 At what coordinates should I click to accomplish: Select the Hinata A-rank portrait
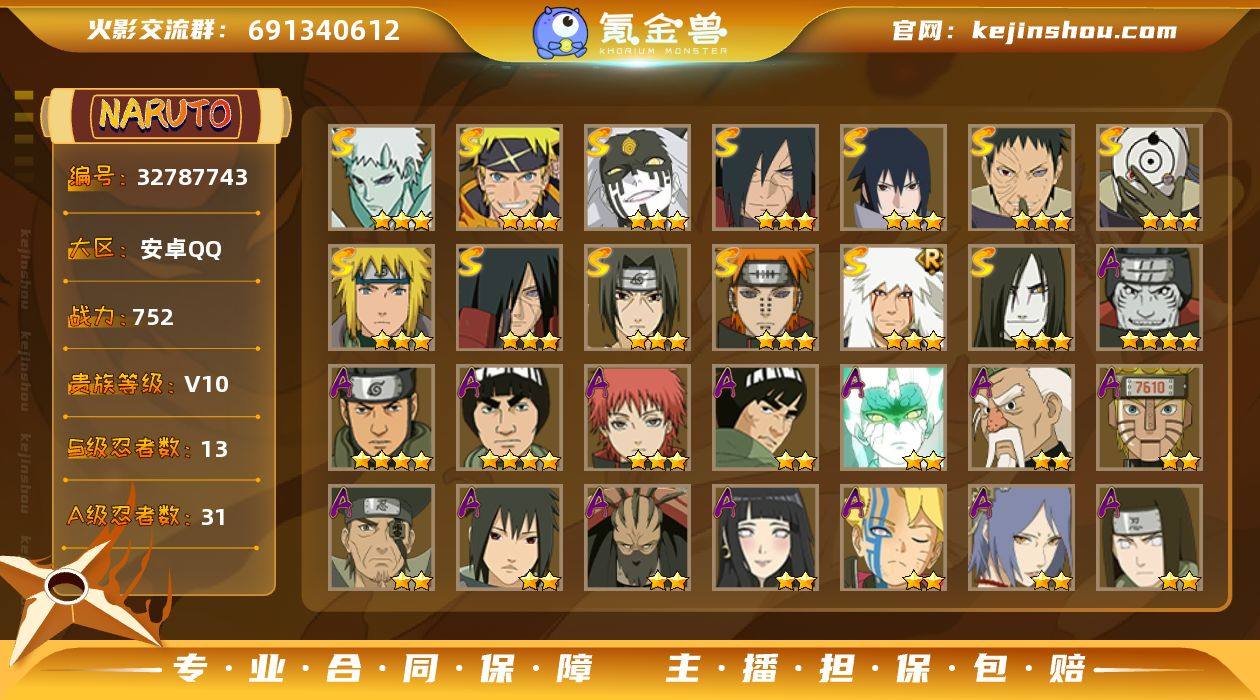765,538
